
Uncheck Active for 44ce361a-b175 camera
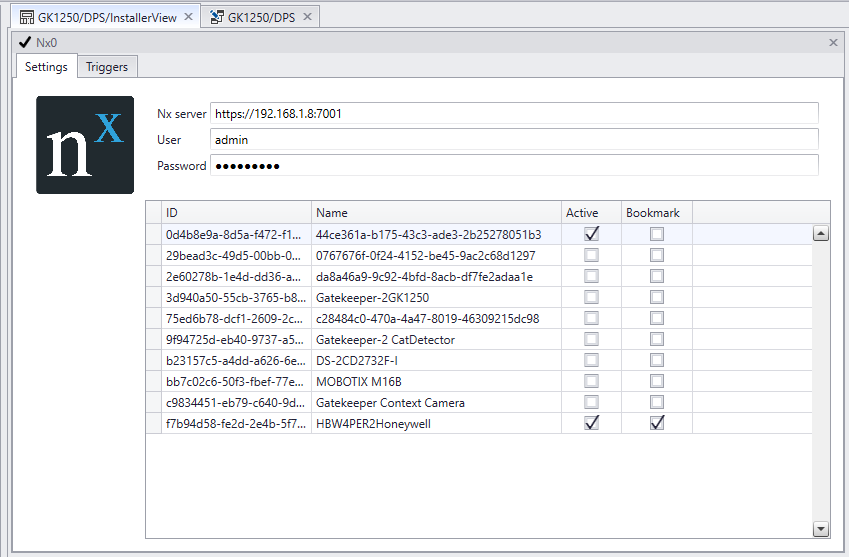coord(591,234)
